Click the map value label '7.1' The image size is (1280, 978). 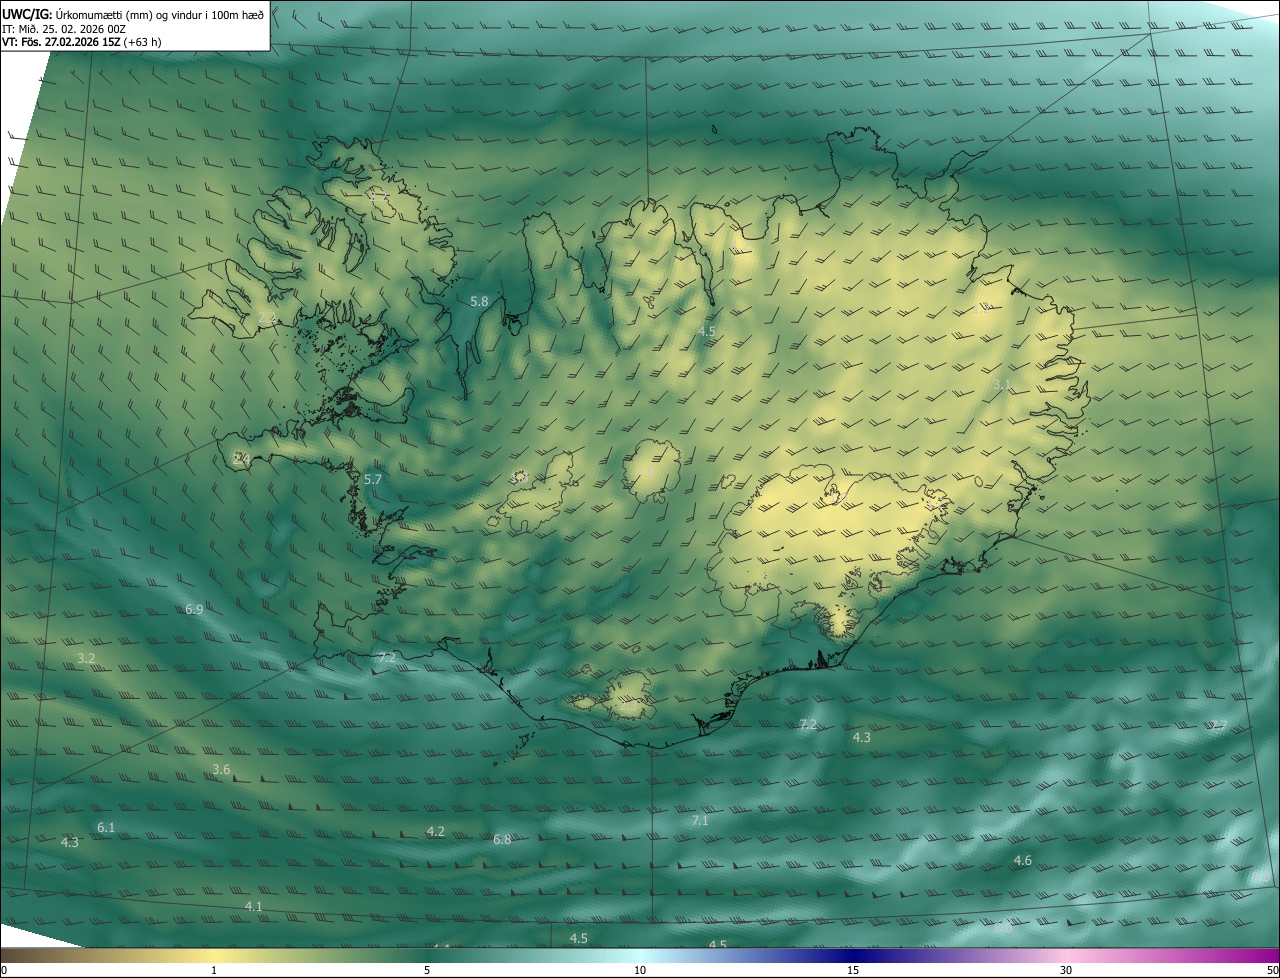700,821
